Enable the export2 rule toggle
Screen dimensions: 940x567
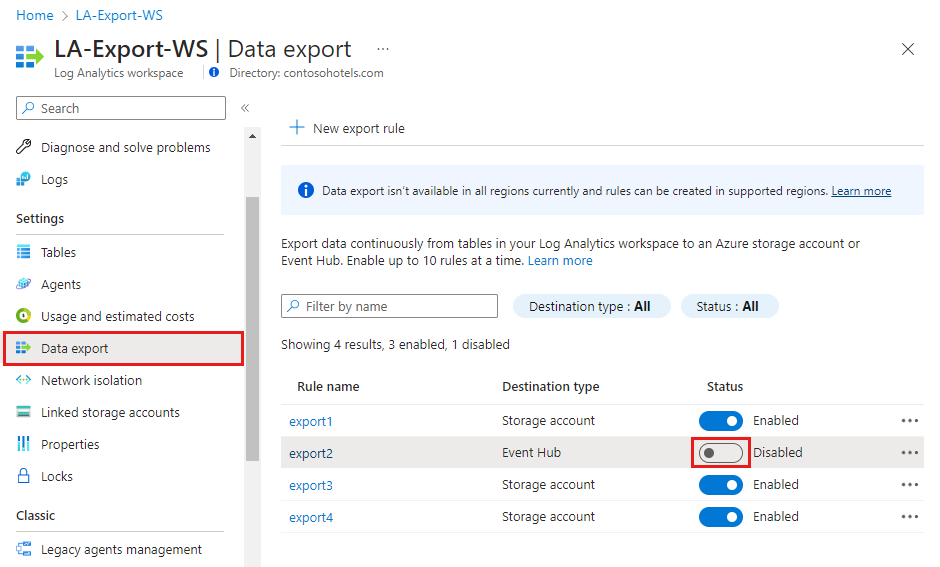(x=720, y=453)
